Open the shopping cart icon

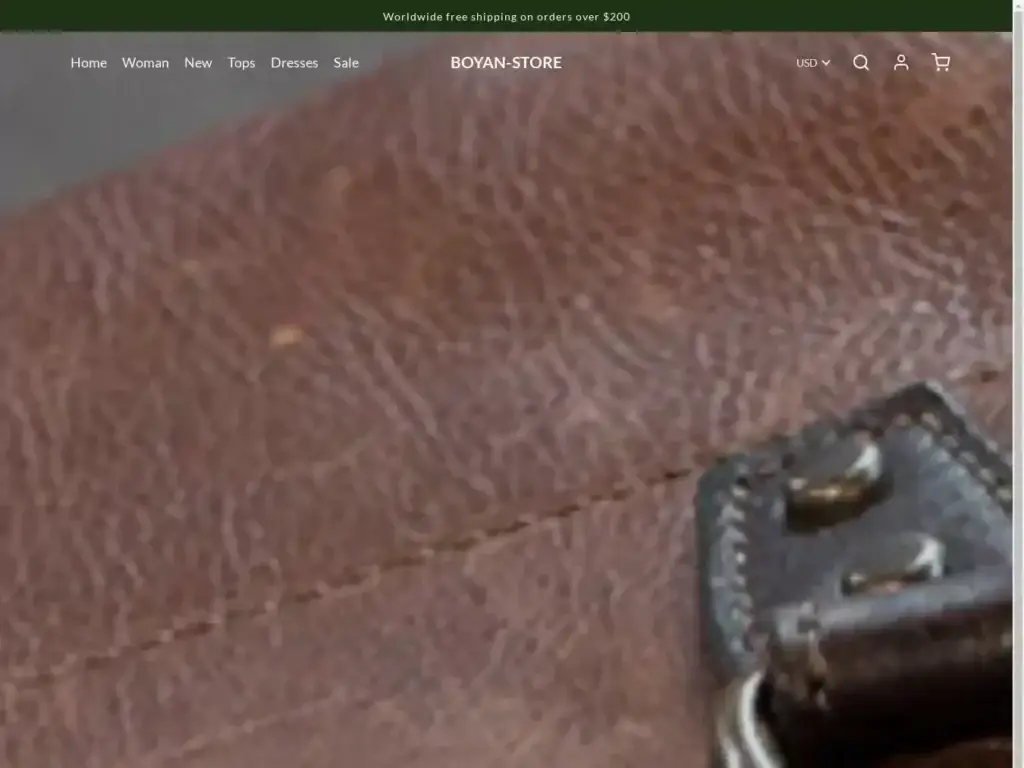coord(940,63)
